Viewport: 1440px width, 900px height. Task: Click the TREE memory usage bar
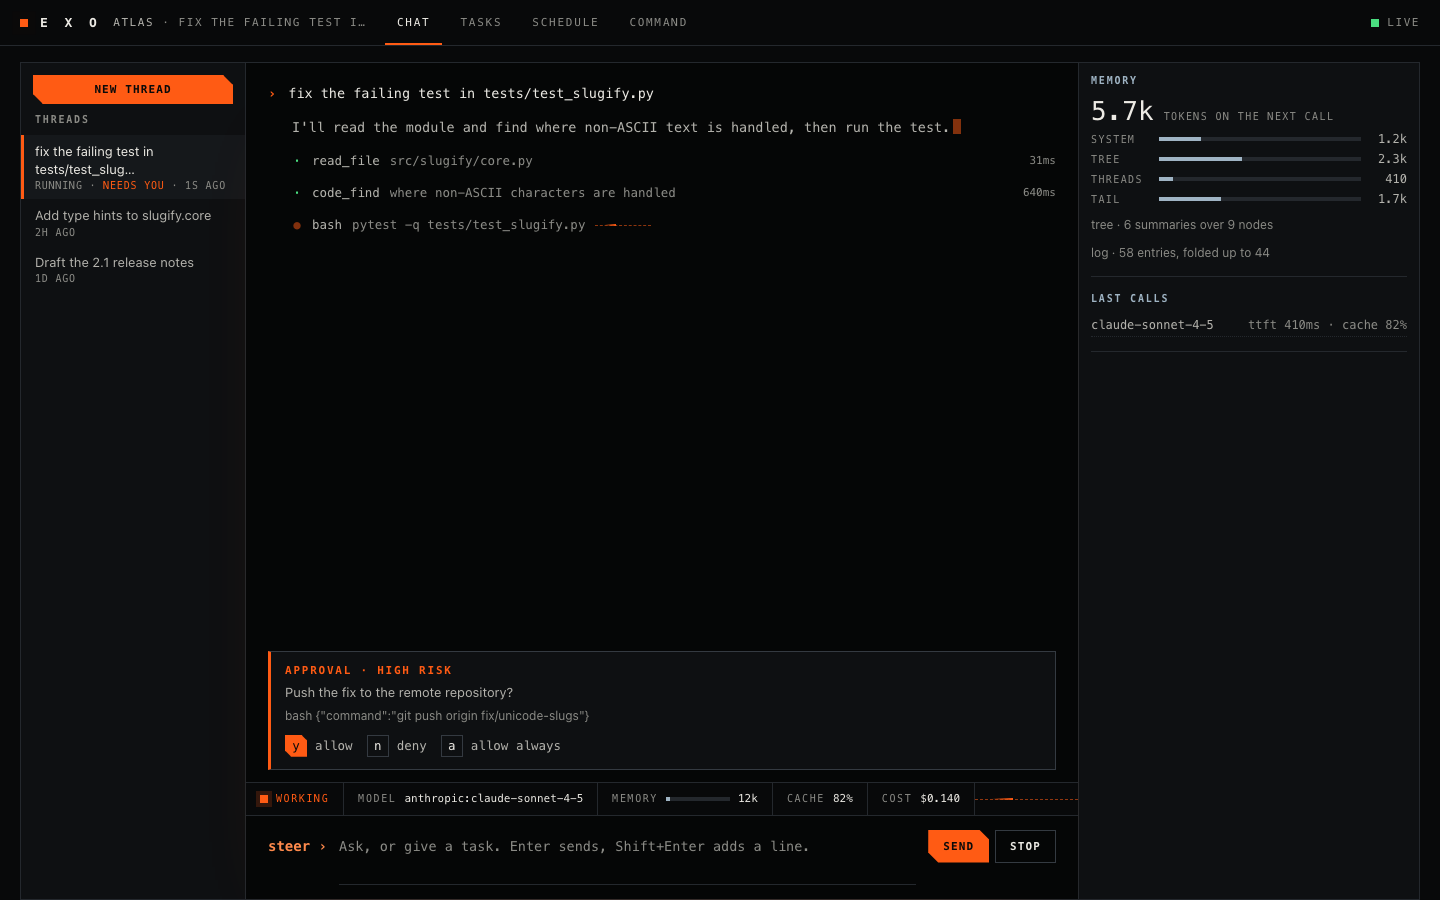point(1260,159)
